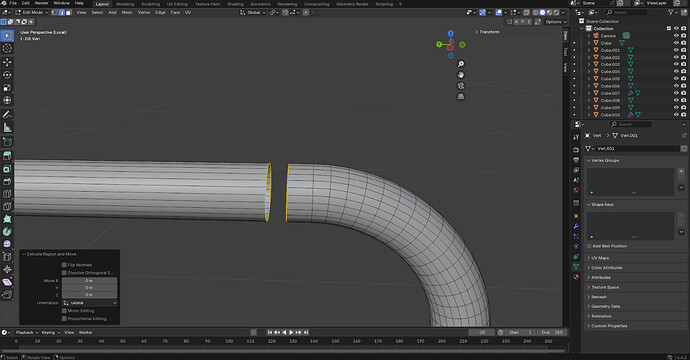The width and height of the screenshot is (690, 360).
Task: Activate the Annotate pencil tool
Action: point(7,114)
